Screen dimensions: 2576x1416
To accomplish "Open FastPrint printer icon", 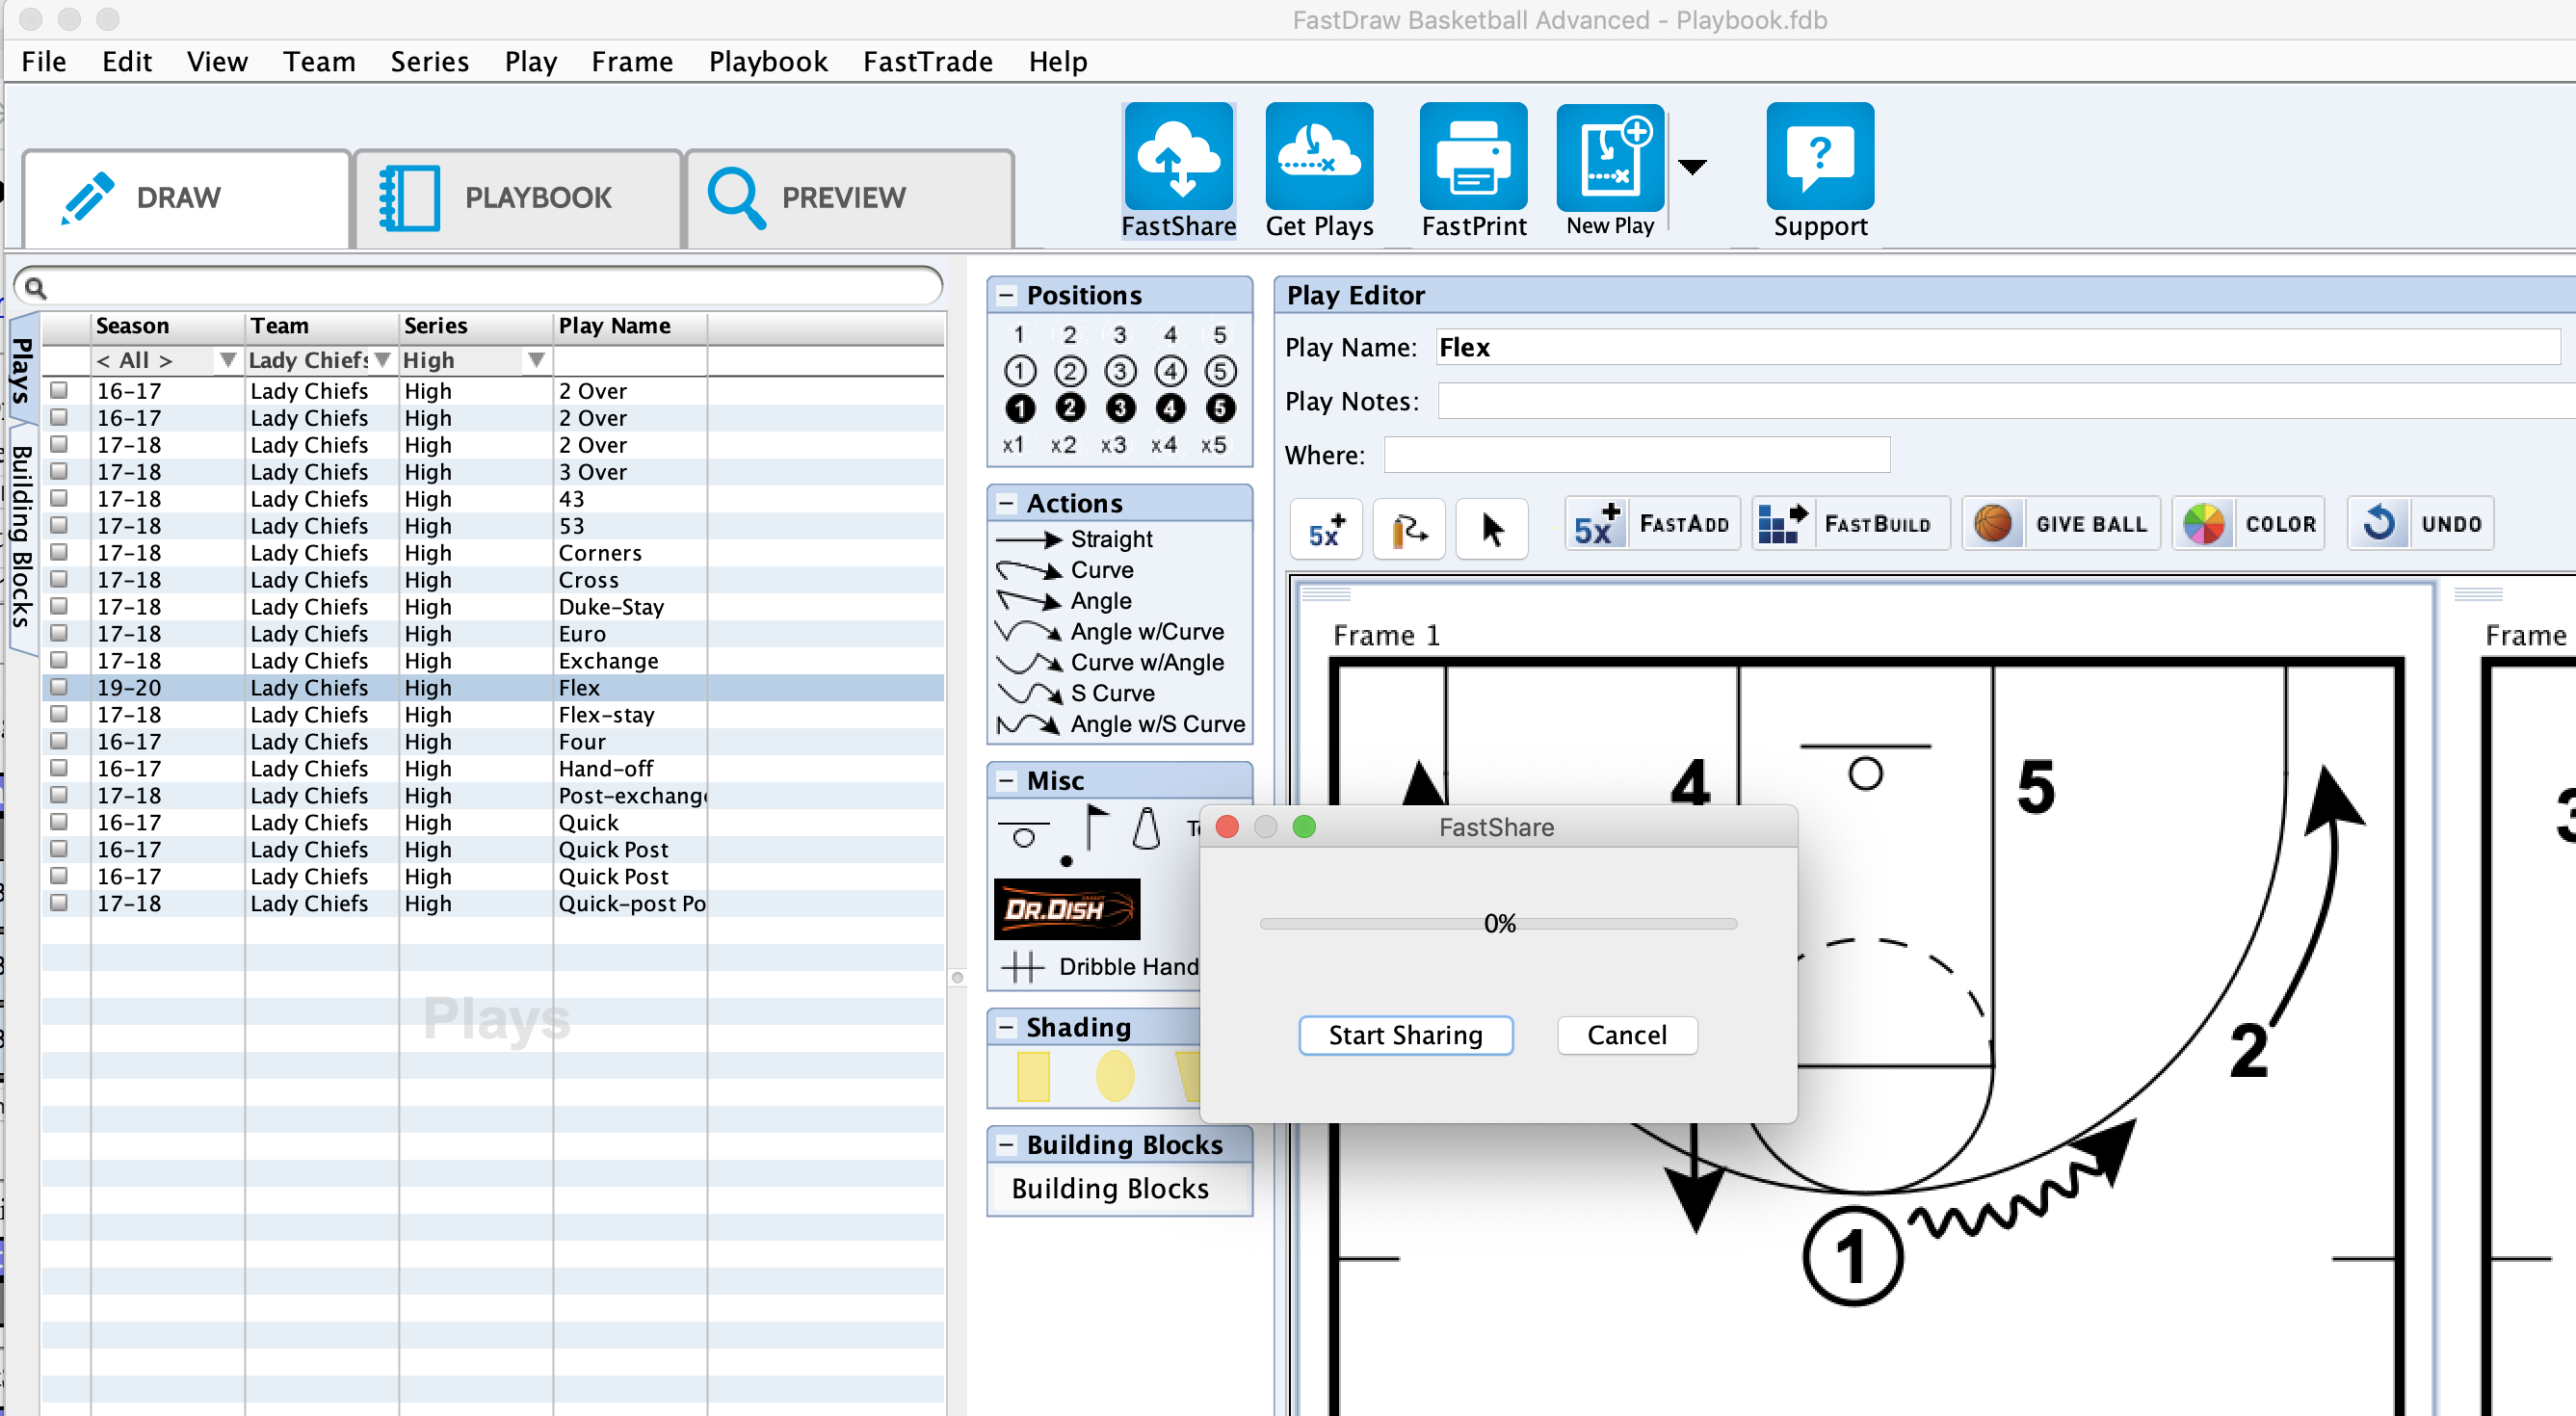I will pyautogui.click(x=1473, y=157).
